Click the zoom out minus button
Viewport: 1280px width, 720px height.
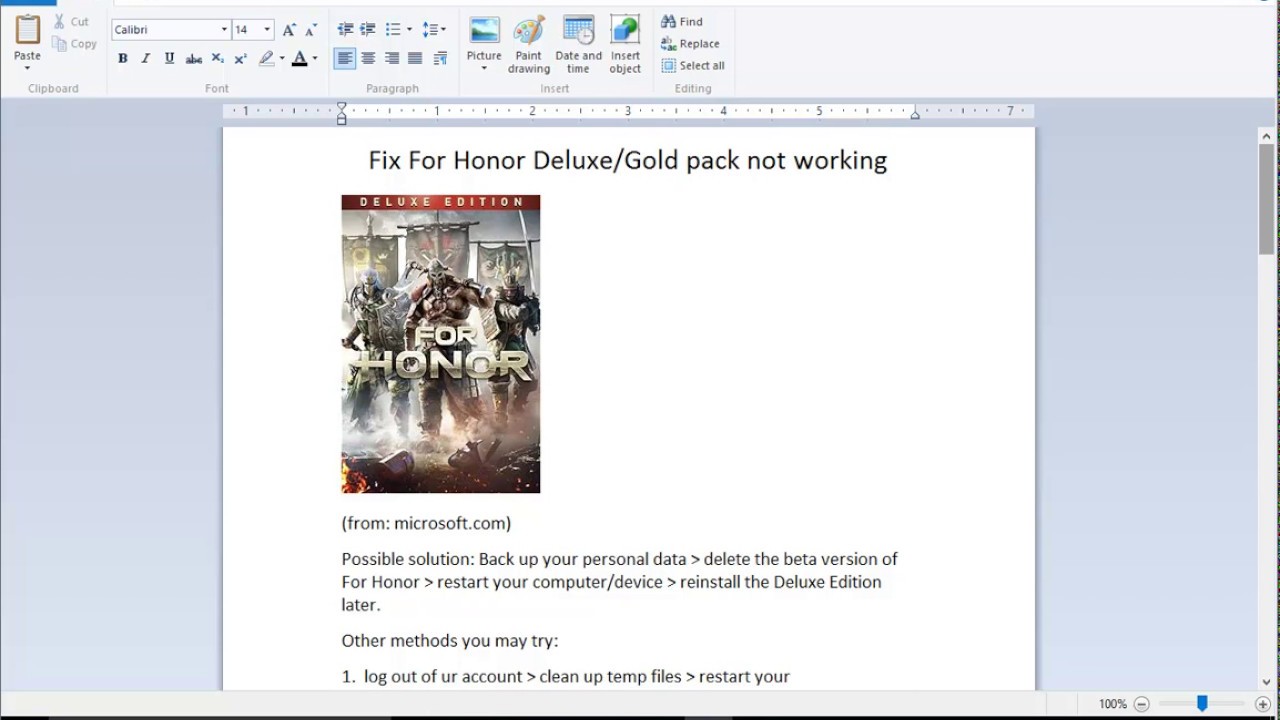point(1142,704)
